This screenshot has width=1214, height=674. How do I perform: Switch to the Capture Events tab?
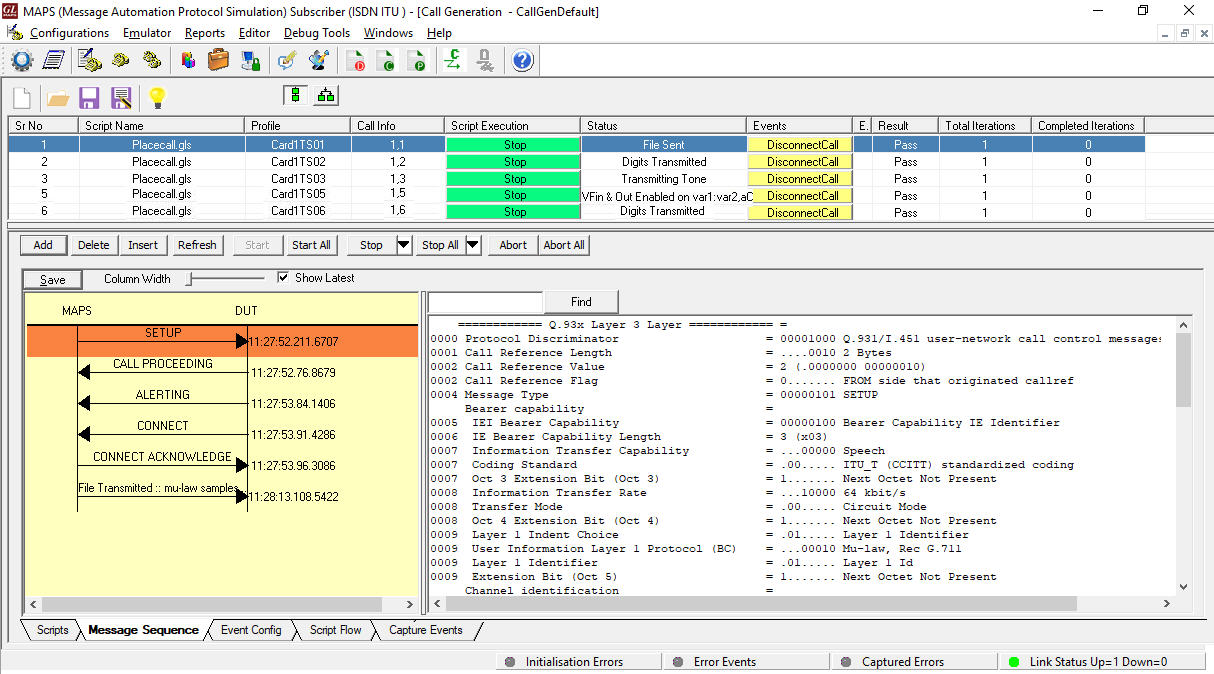click(x=426, y=630)
